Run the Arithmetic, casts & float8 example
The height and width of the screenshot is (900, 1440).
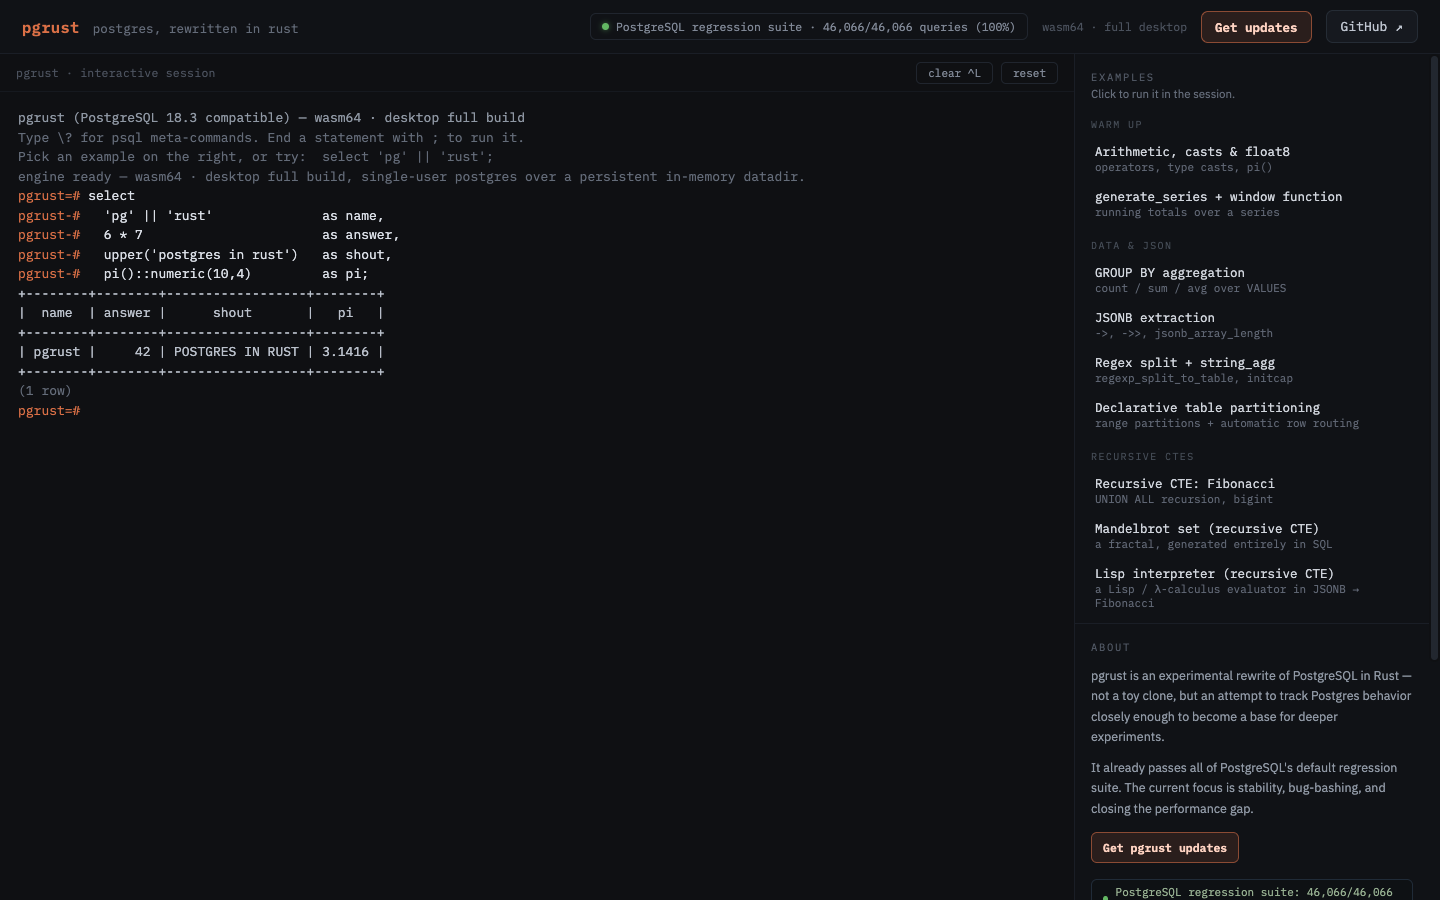(x=1250, y=159)
